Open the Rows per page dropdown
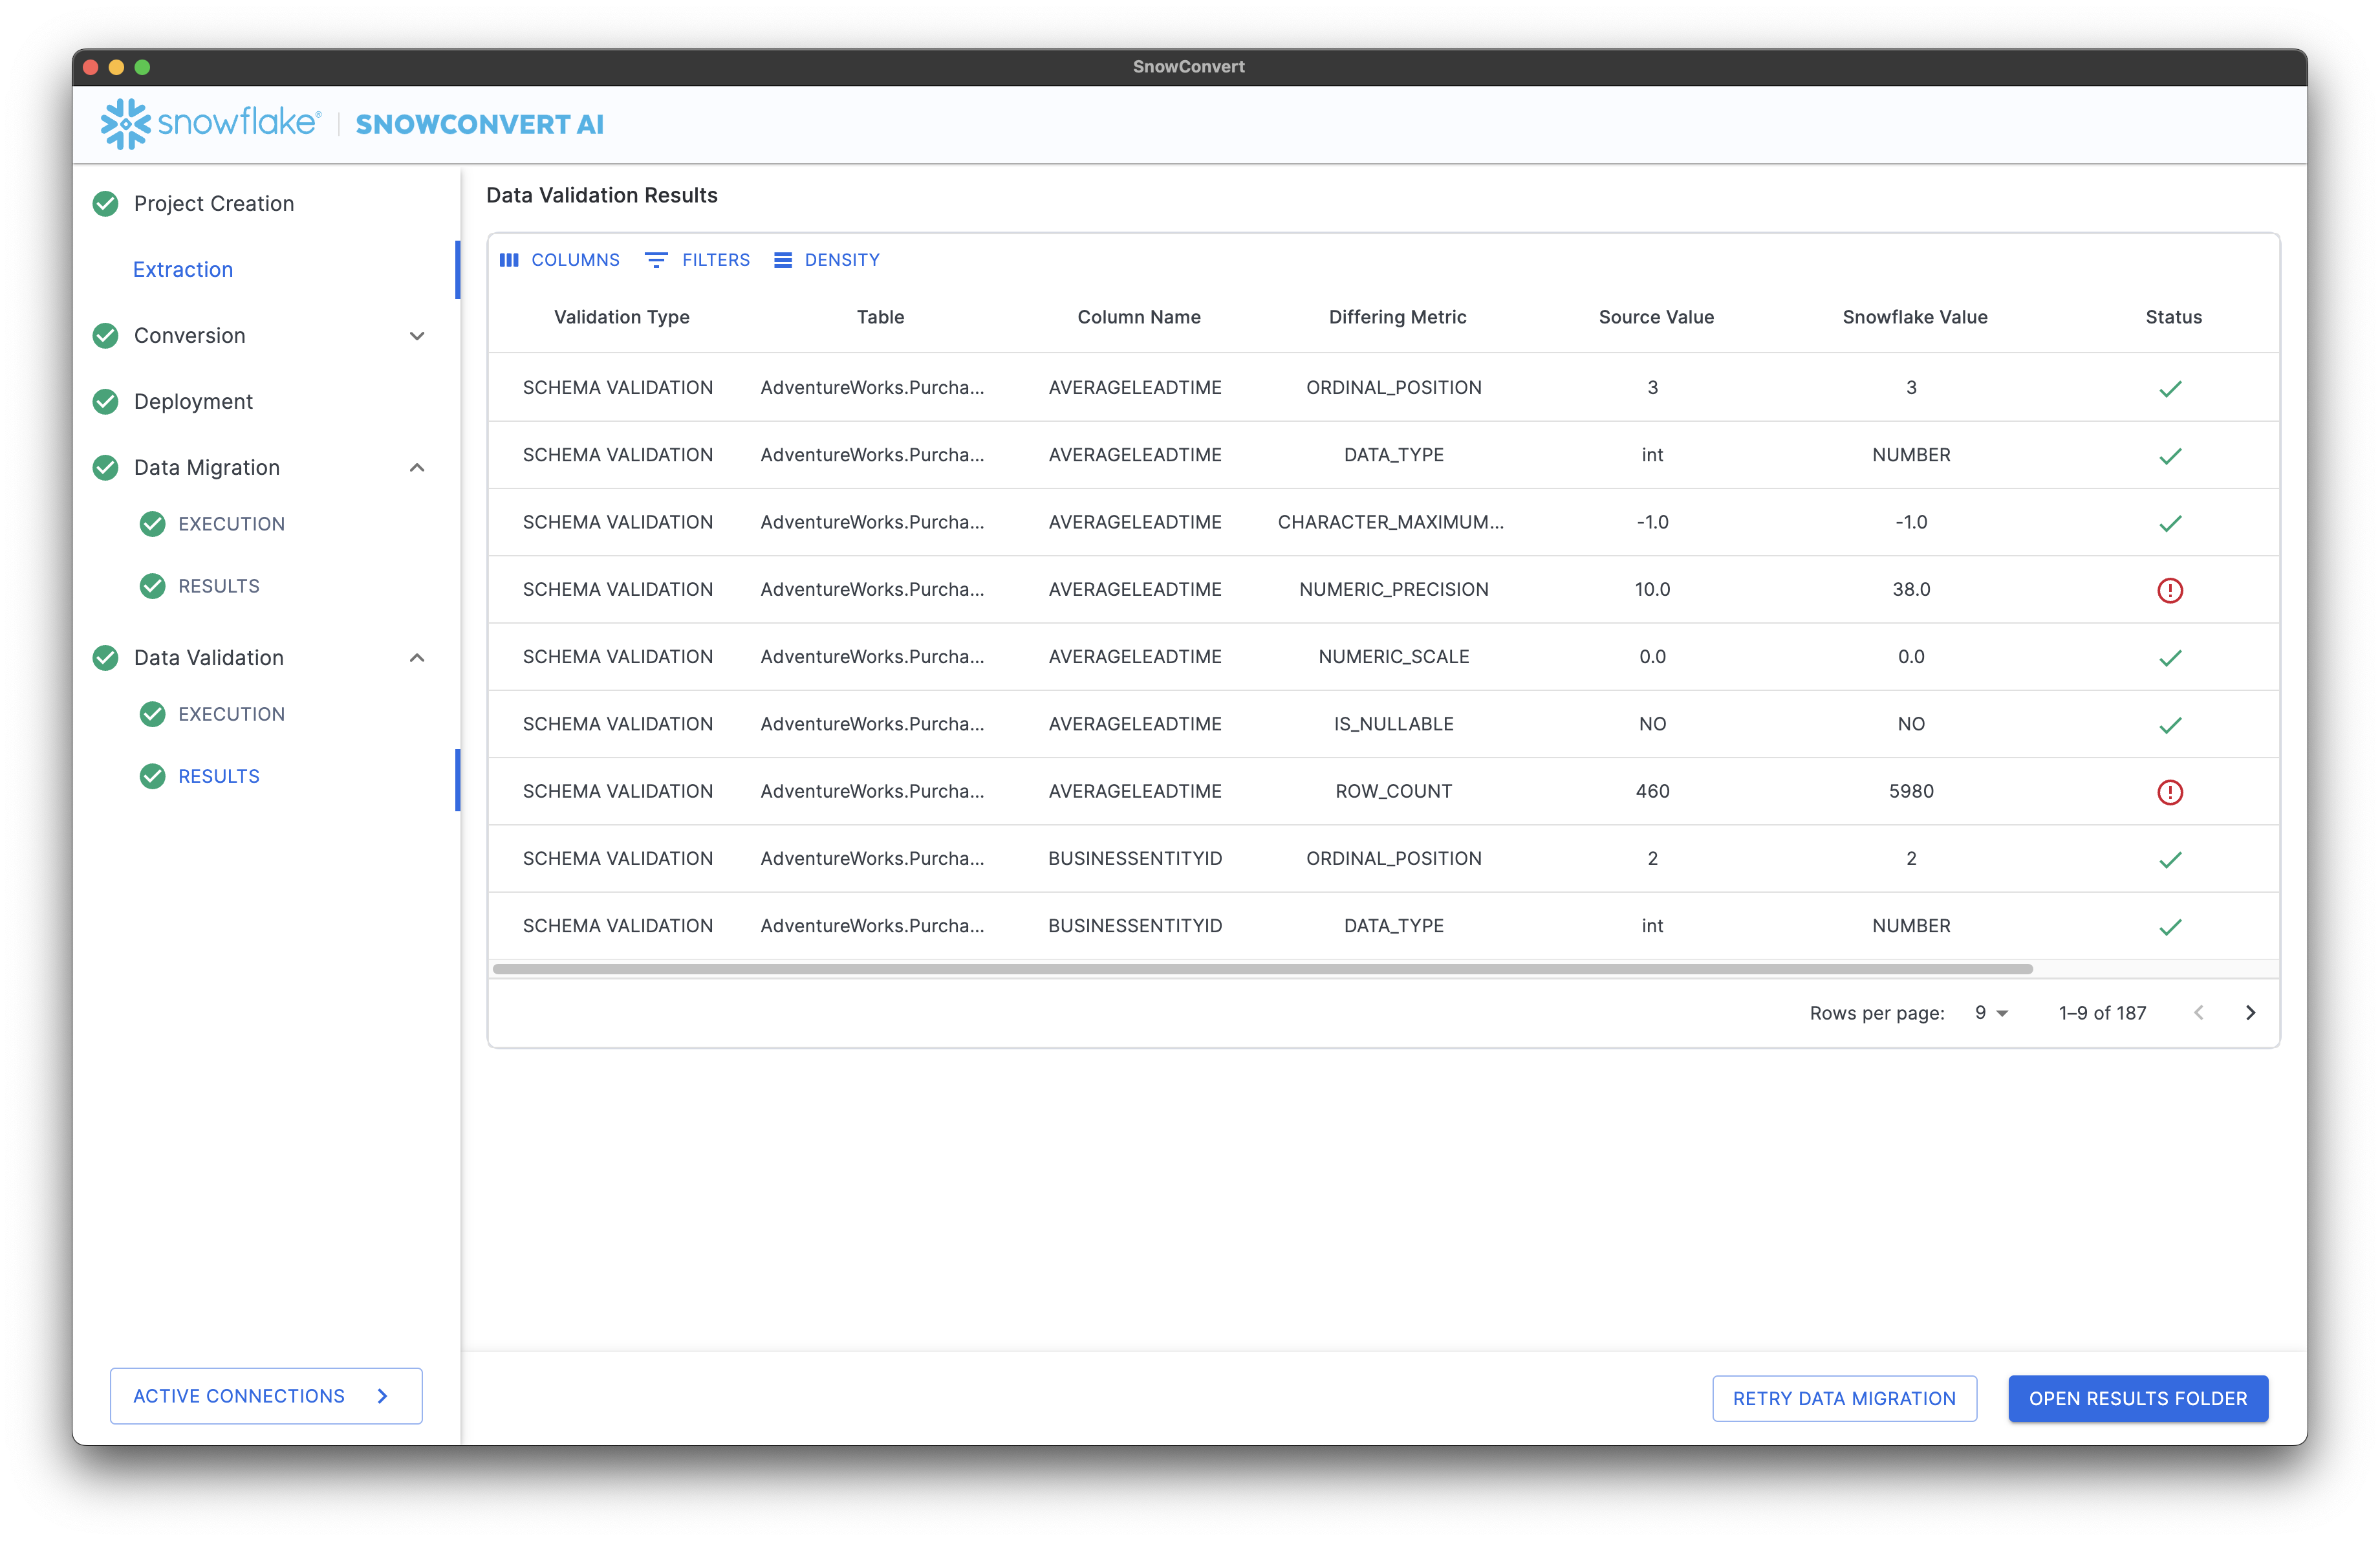Image resolution: width=2380 pixels, height=1541 pixels. (x=1989, y=1012)
